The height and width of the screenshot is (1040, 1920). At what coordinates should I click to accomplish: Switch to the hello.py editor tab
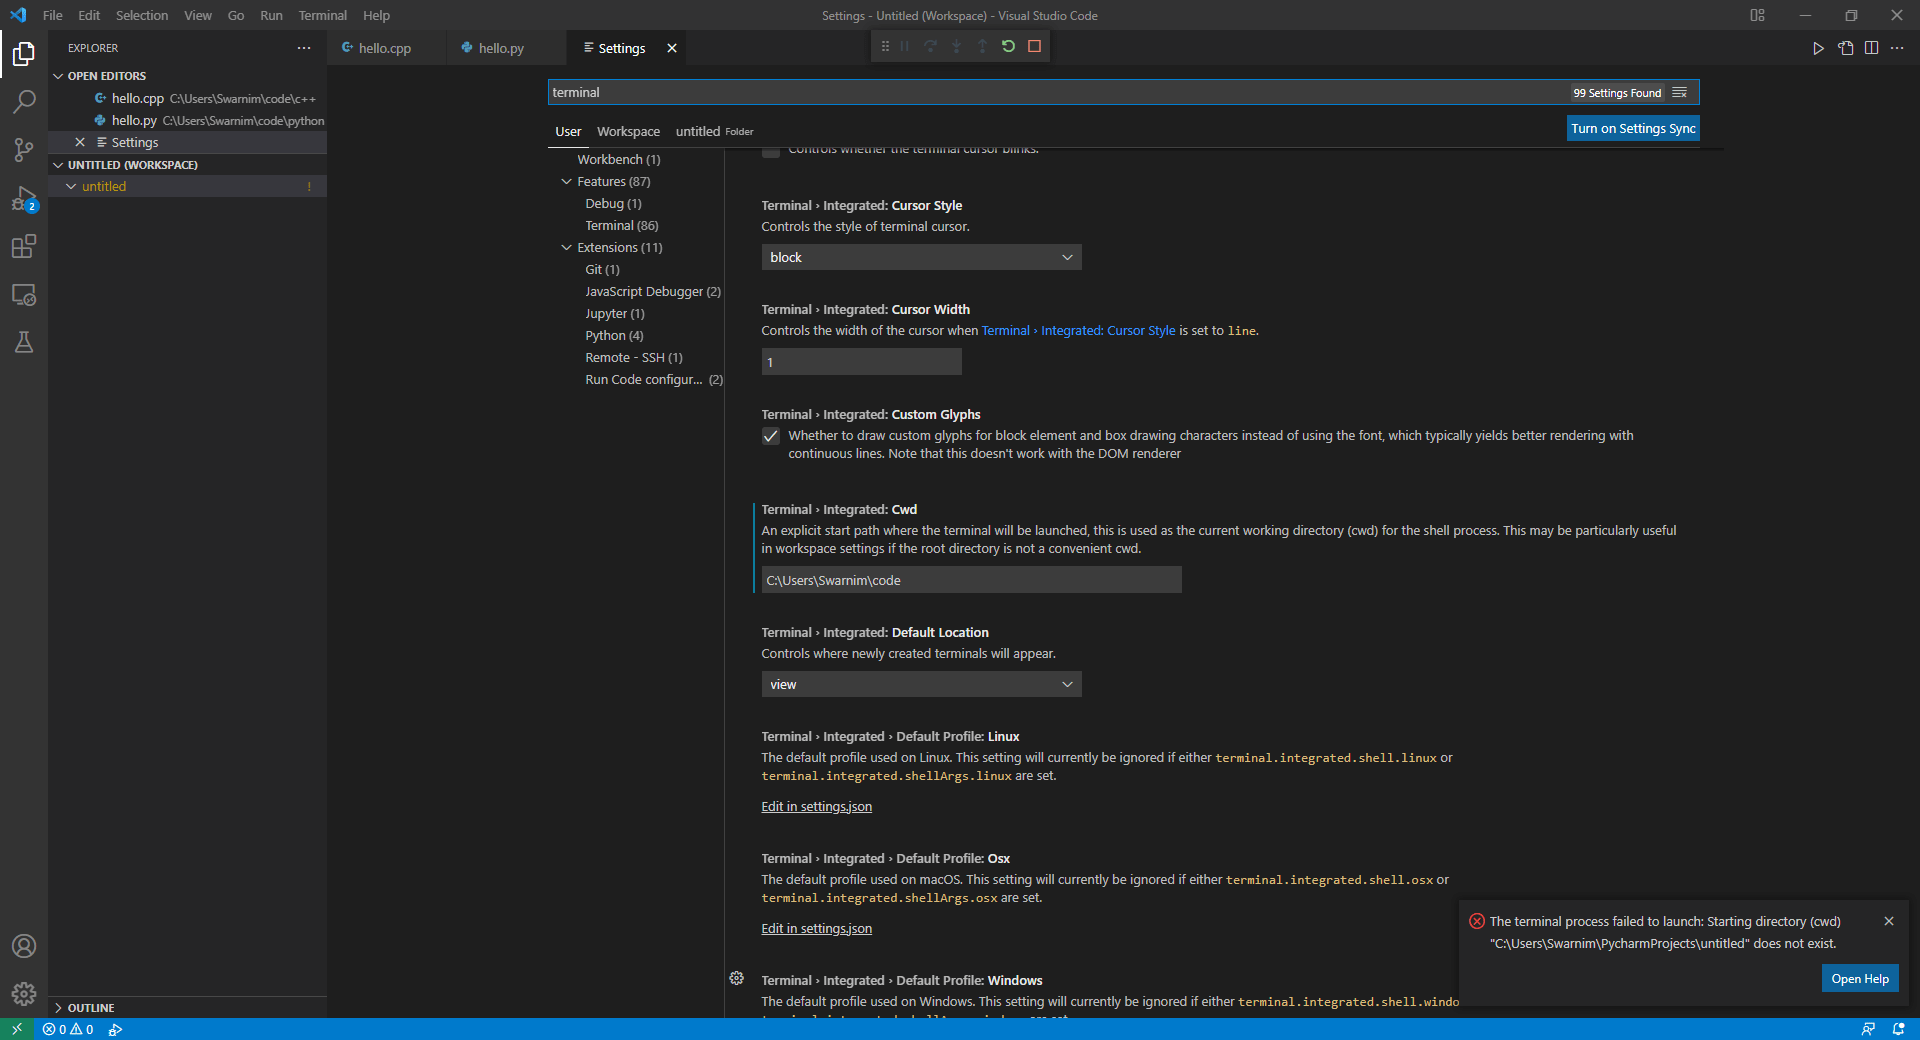point(506,48)
